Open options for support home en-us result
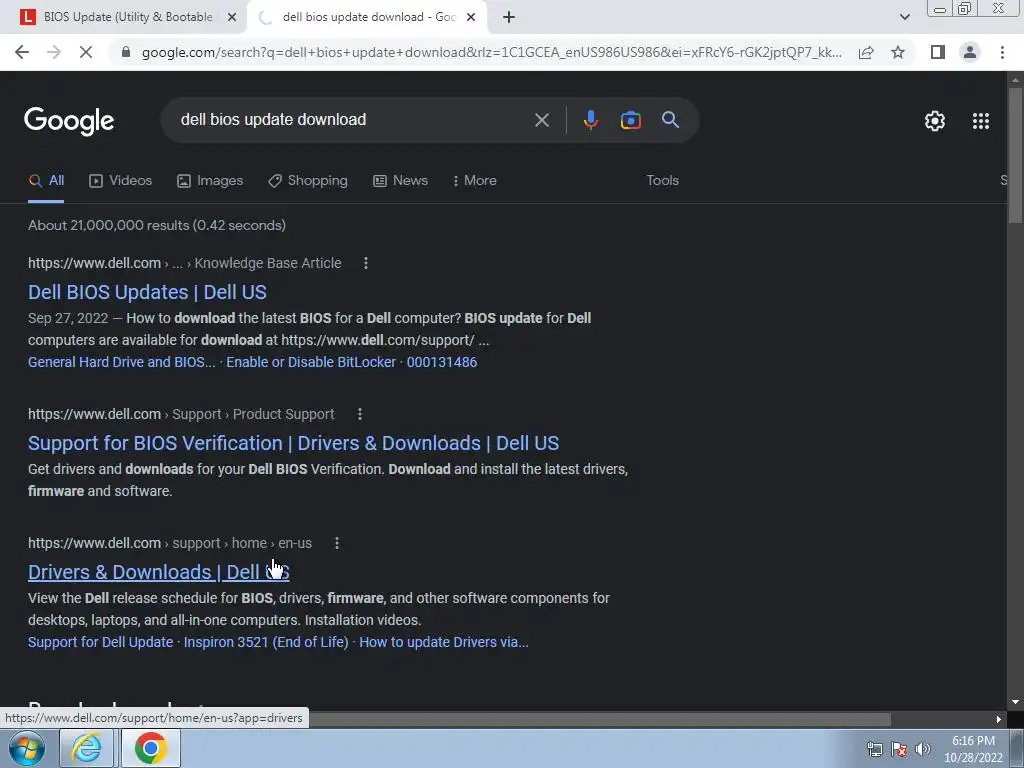Image resolution: width=1024 pixels, height=768 pixels. tap(337, 543)
